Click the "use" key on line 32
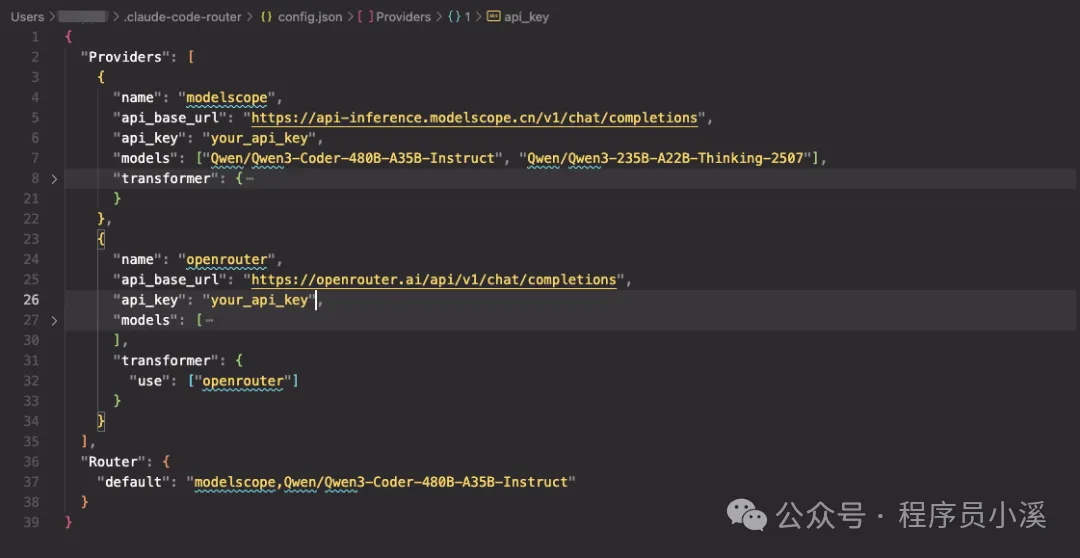 tap(149, 381)
